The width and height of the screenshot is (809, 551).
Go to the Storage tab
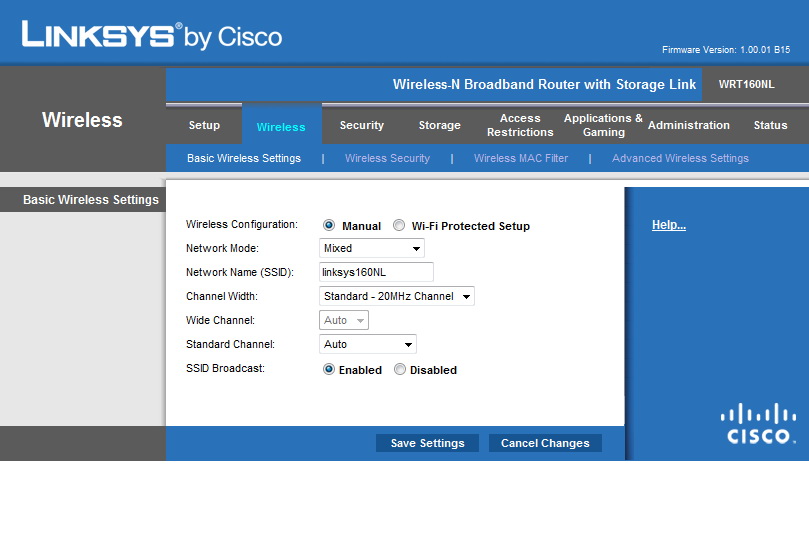click(439, 126)
